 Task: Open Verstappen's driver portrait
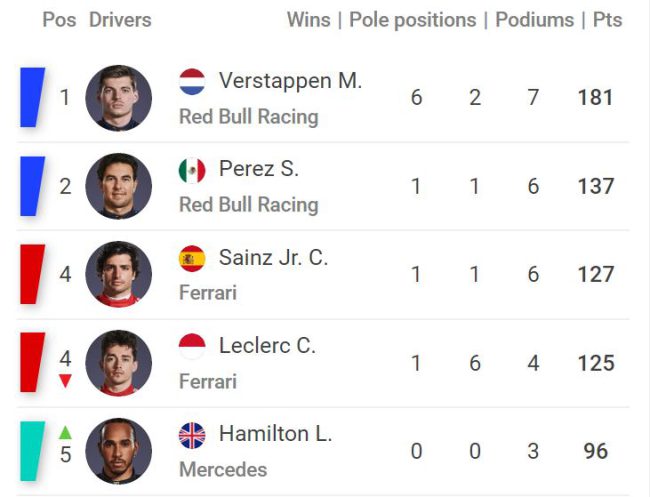click(119, 98)
